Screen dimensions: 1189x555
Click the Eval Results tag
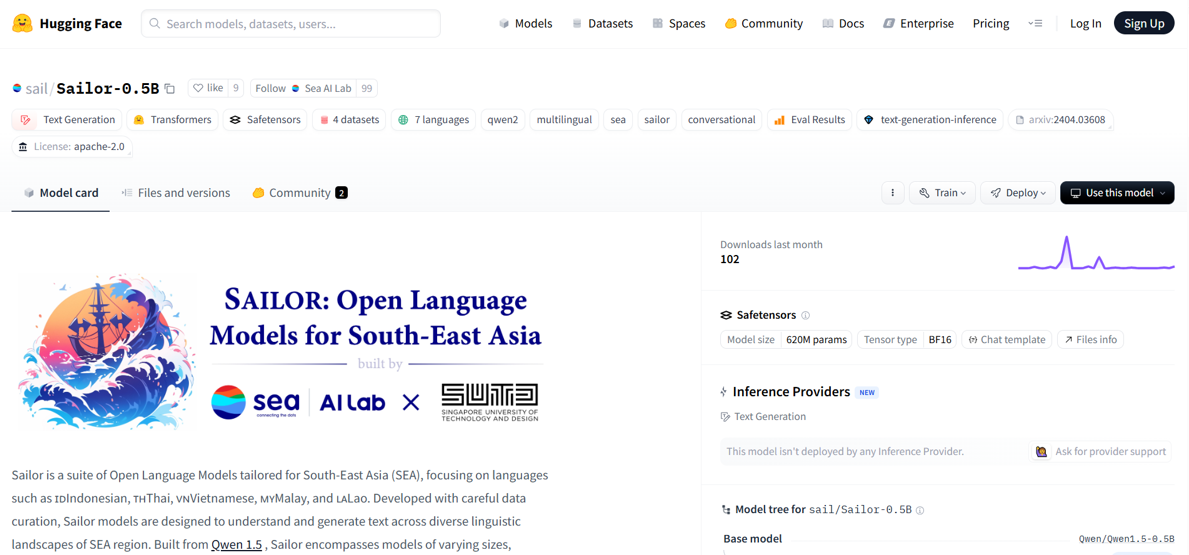(x=809, y=120)
